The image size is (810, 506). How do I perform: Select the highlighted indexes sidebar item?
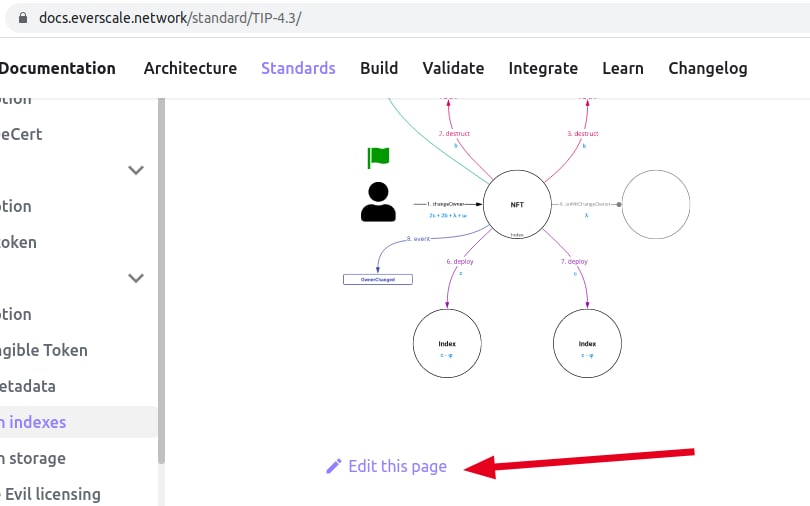click(x=34, y=422)
